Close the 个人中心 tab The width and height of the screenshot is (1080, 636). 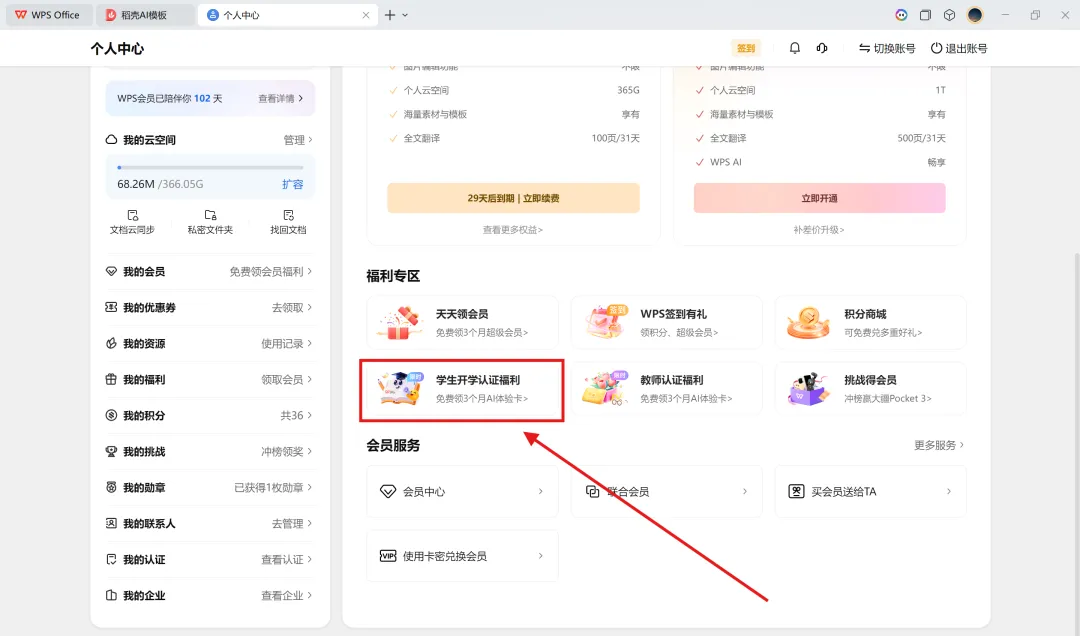(x=366, y=14)
